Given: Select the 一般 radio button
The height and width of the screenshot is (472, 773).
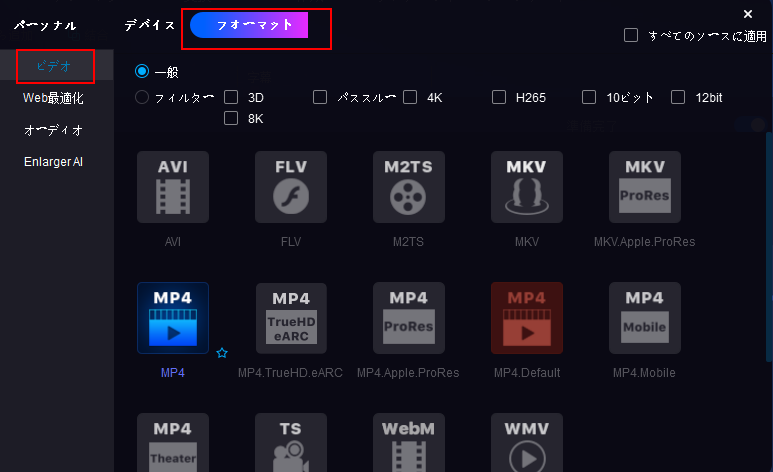Looking at the screenshot, I should pyautogui.click(x=142, y=72).
